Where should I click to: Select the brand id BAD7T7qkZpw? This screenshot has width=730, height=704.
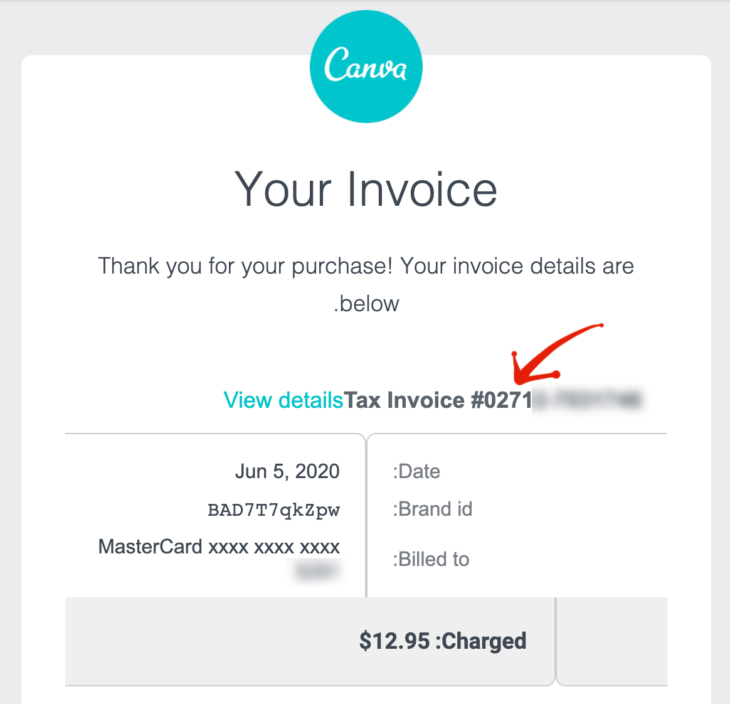(x=273, y=510)
